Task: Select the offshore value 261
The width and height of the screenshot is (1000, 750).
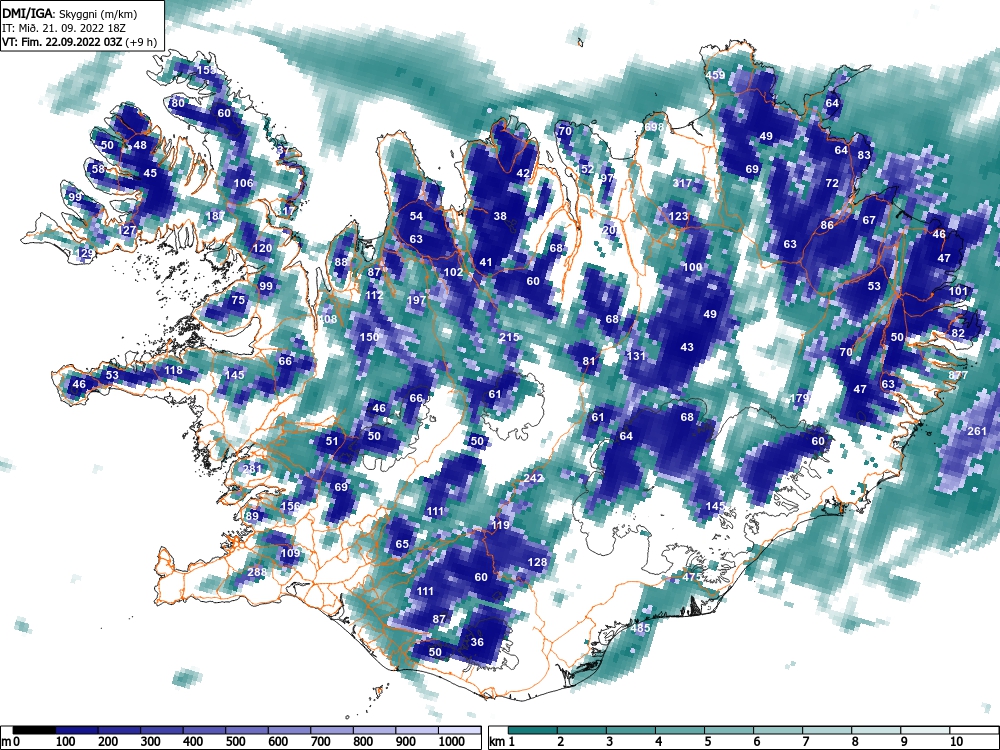Action: pyautogui.click(x=977, y=430)
